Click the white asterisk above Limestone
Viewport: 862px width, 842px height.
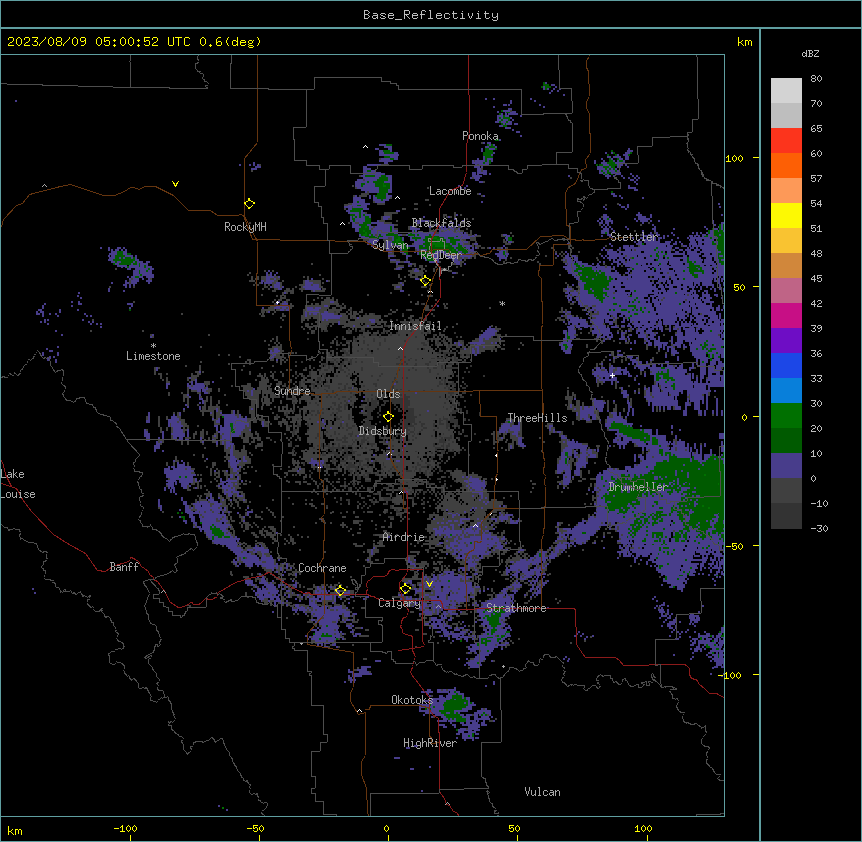pyautogui.click(x=153, y=346)
